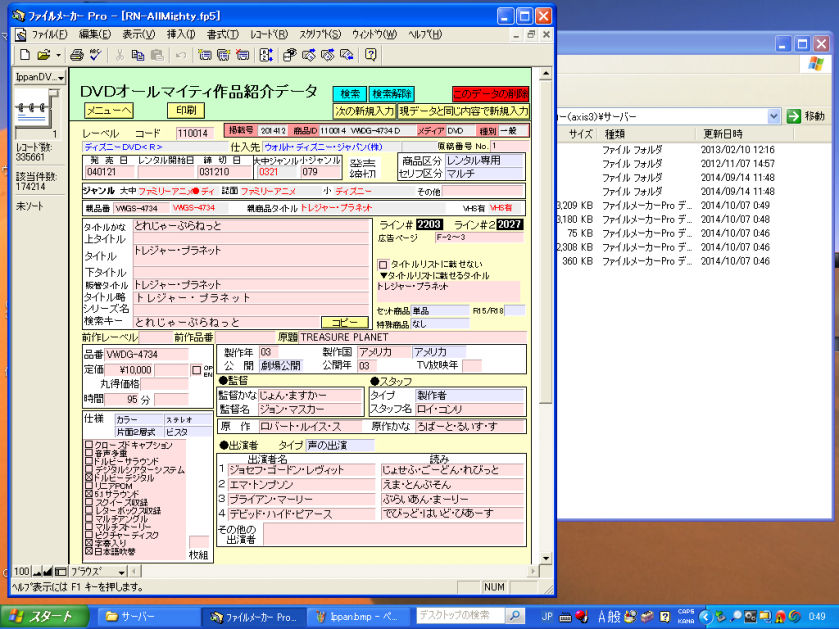Click the 原題 TREASURE PLANET field
Screen dimensions: 839x629
tap(412, 337)
